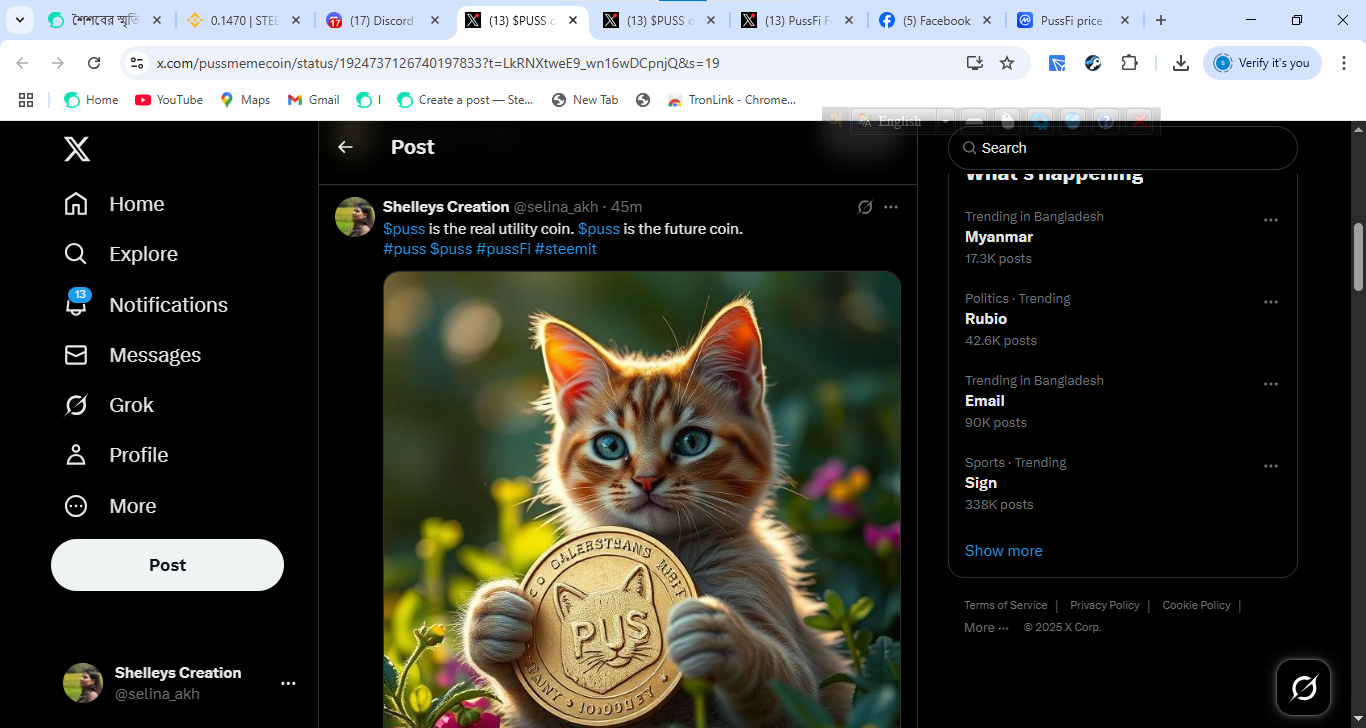This screenshot has height=728, width=1366.
Task: Click the back arrow beside Post heading
Action: coord(345,147)
